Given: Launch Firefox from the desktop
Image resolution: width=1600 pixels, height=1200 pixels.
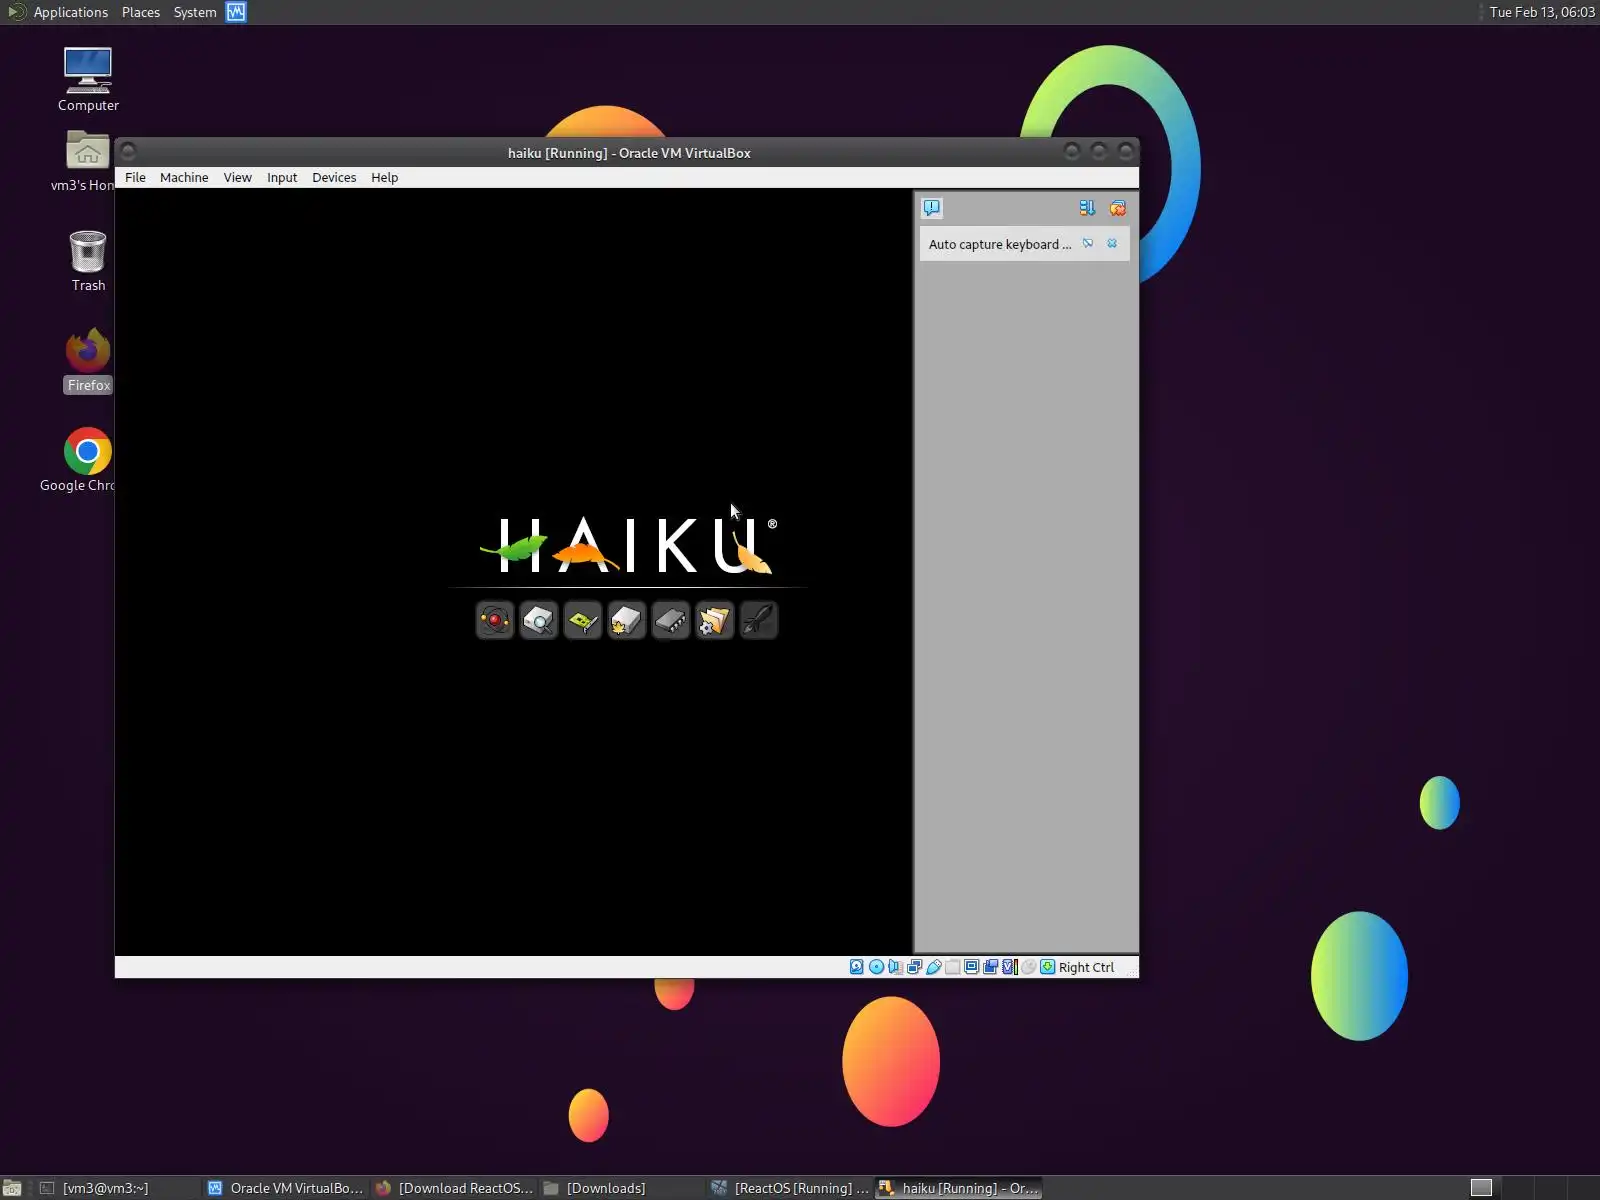Looking at the screenshot, I should (88, 361).
